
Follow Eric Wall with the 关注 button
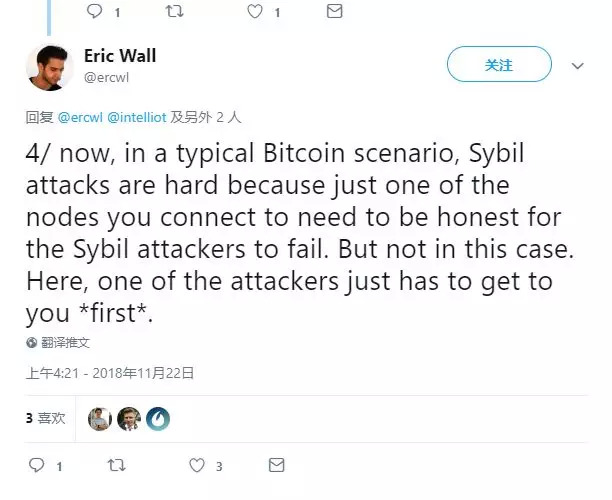pos(498,65)
